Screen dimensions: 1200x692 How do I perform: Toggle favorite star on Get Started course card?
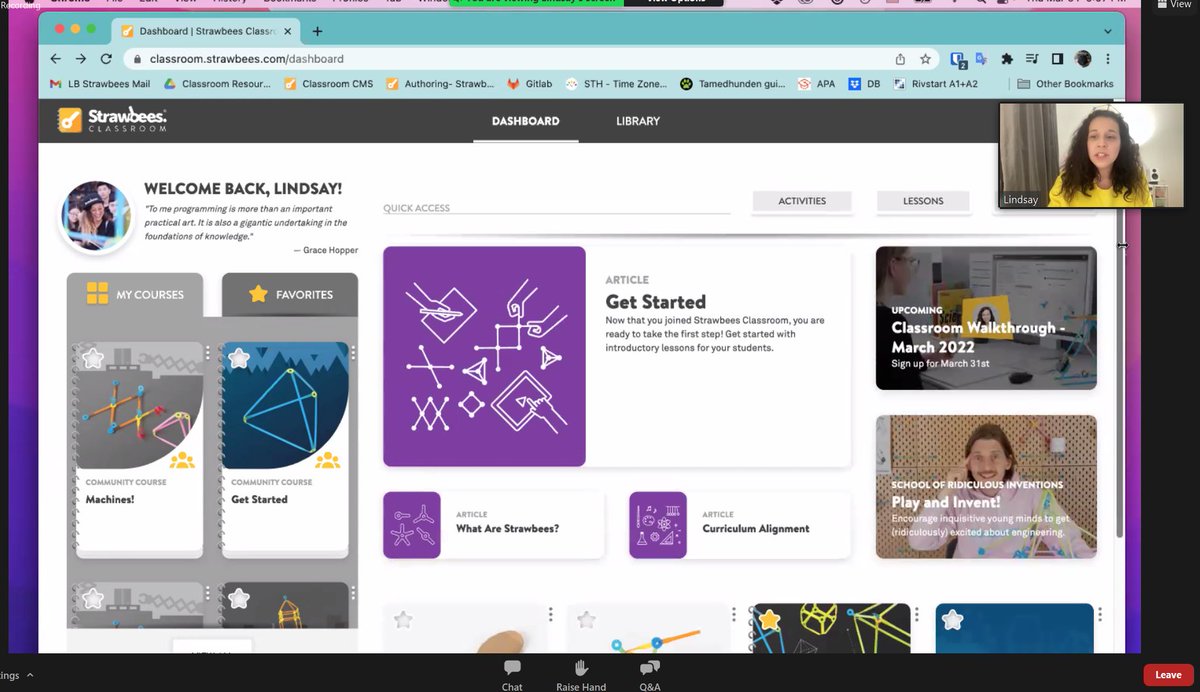click(239, 358)
